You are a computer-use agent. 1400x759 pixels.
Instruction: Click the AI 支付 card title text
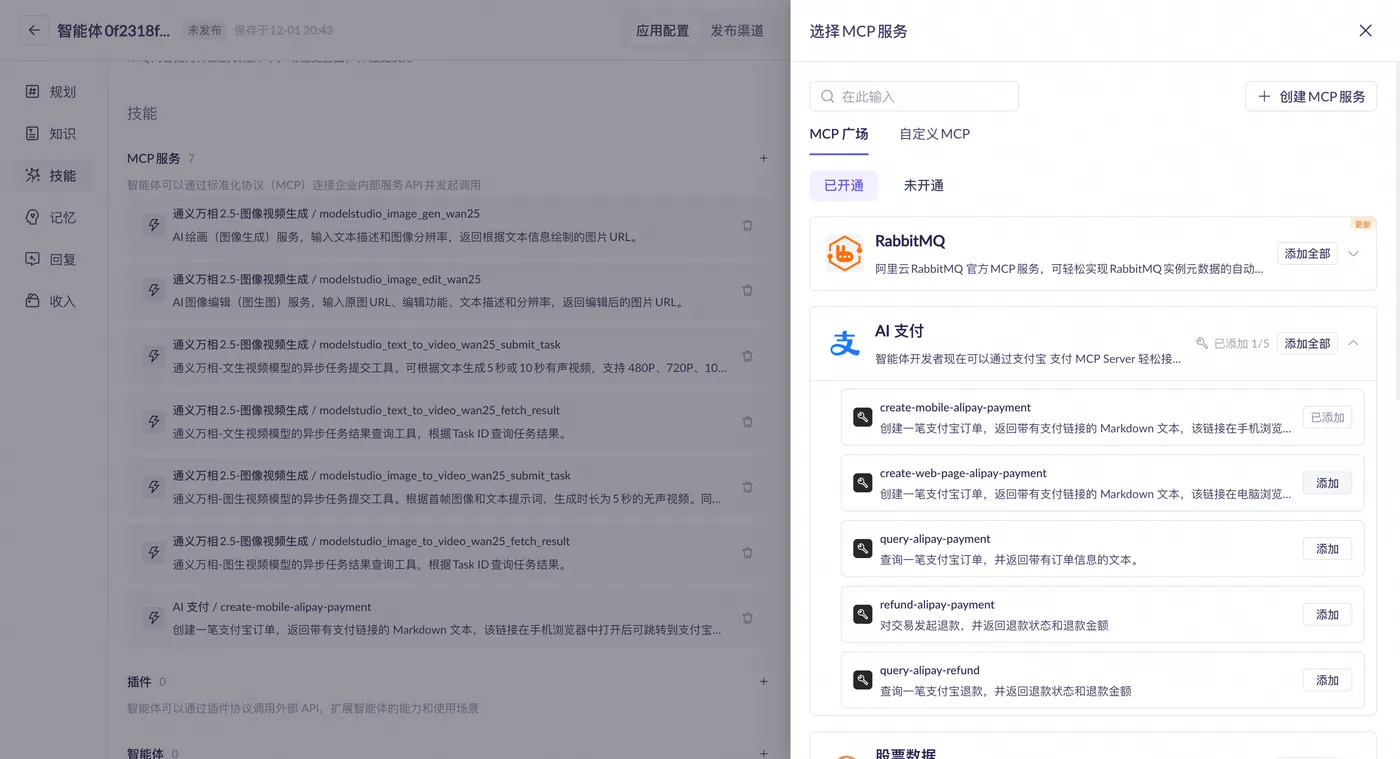coord(899,331)
